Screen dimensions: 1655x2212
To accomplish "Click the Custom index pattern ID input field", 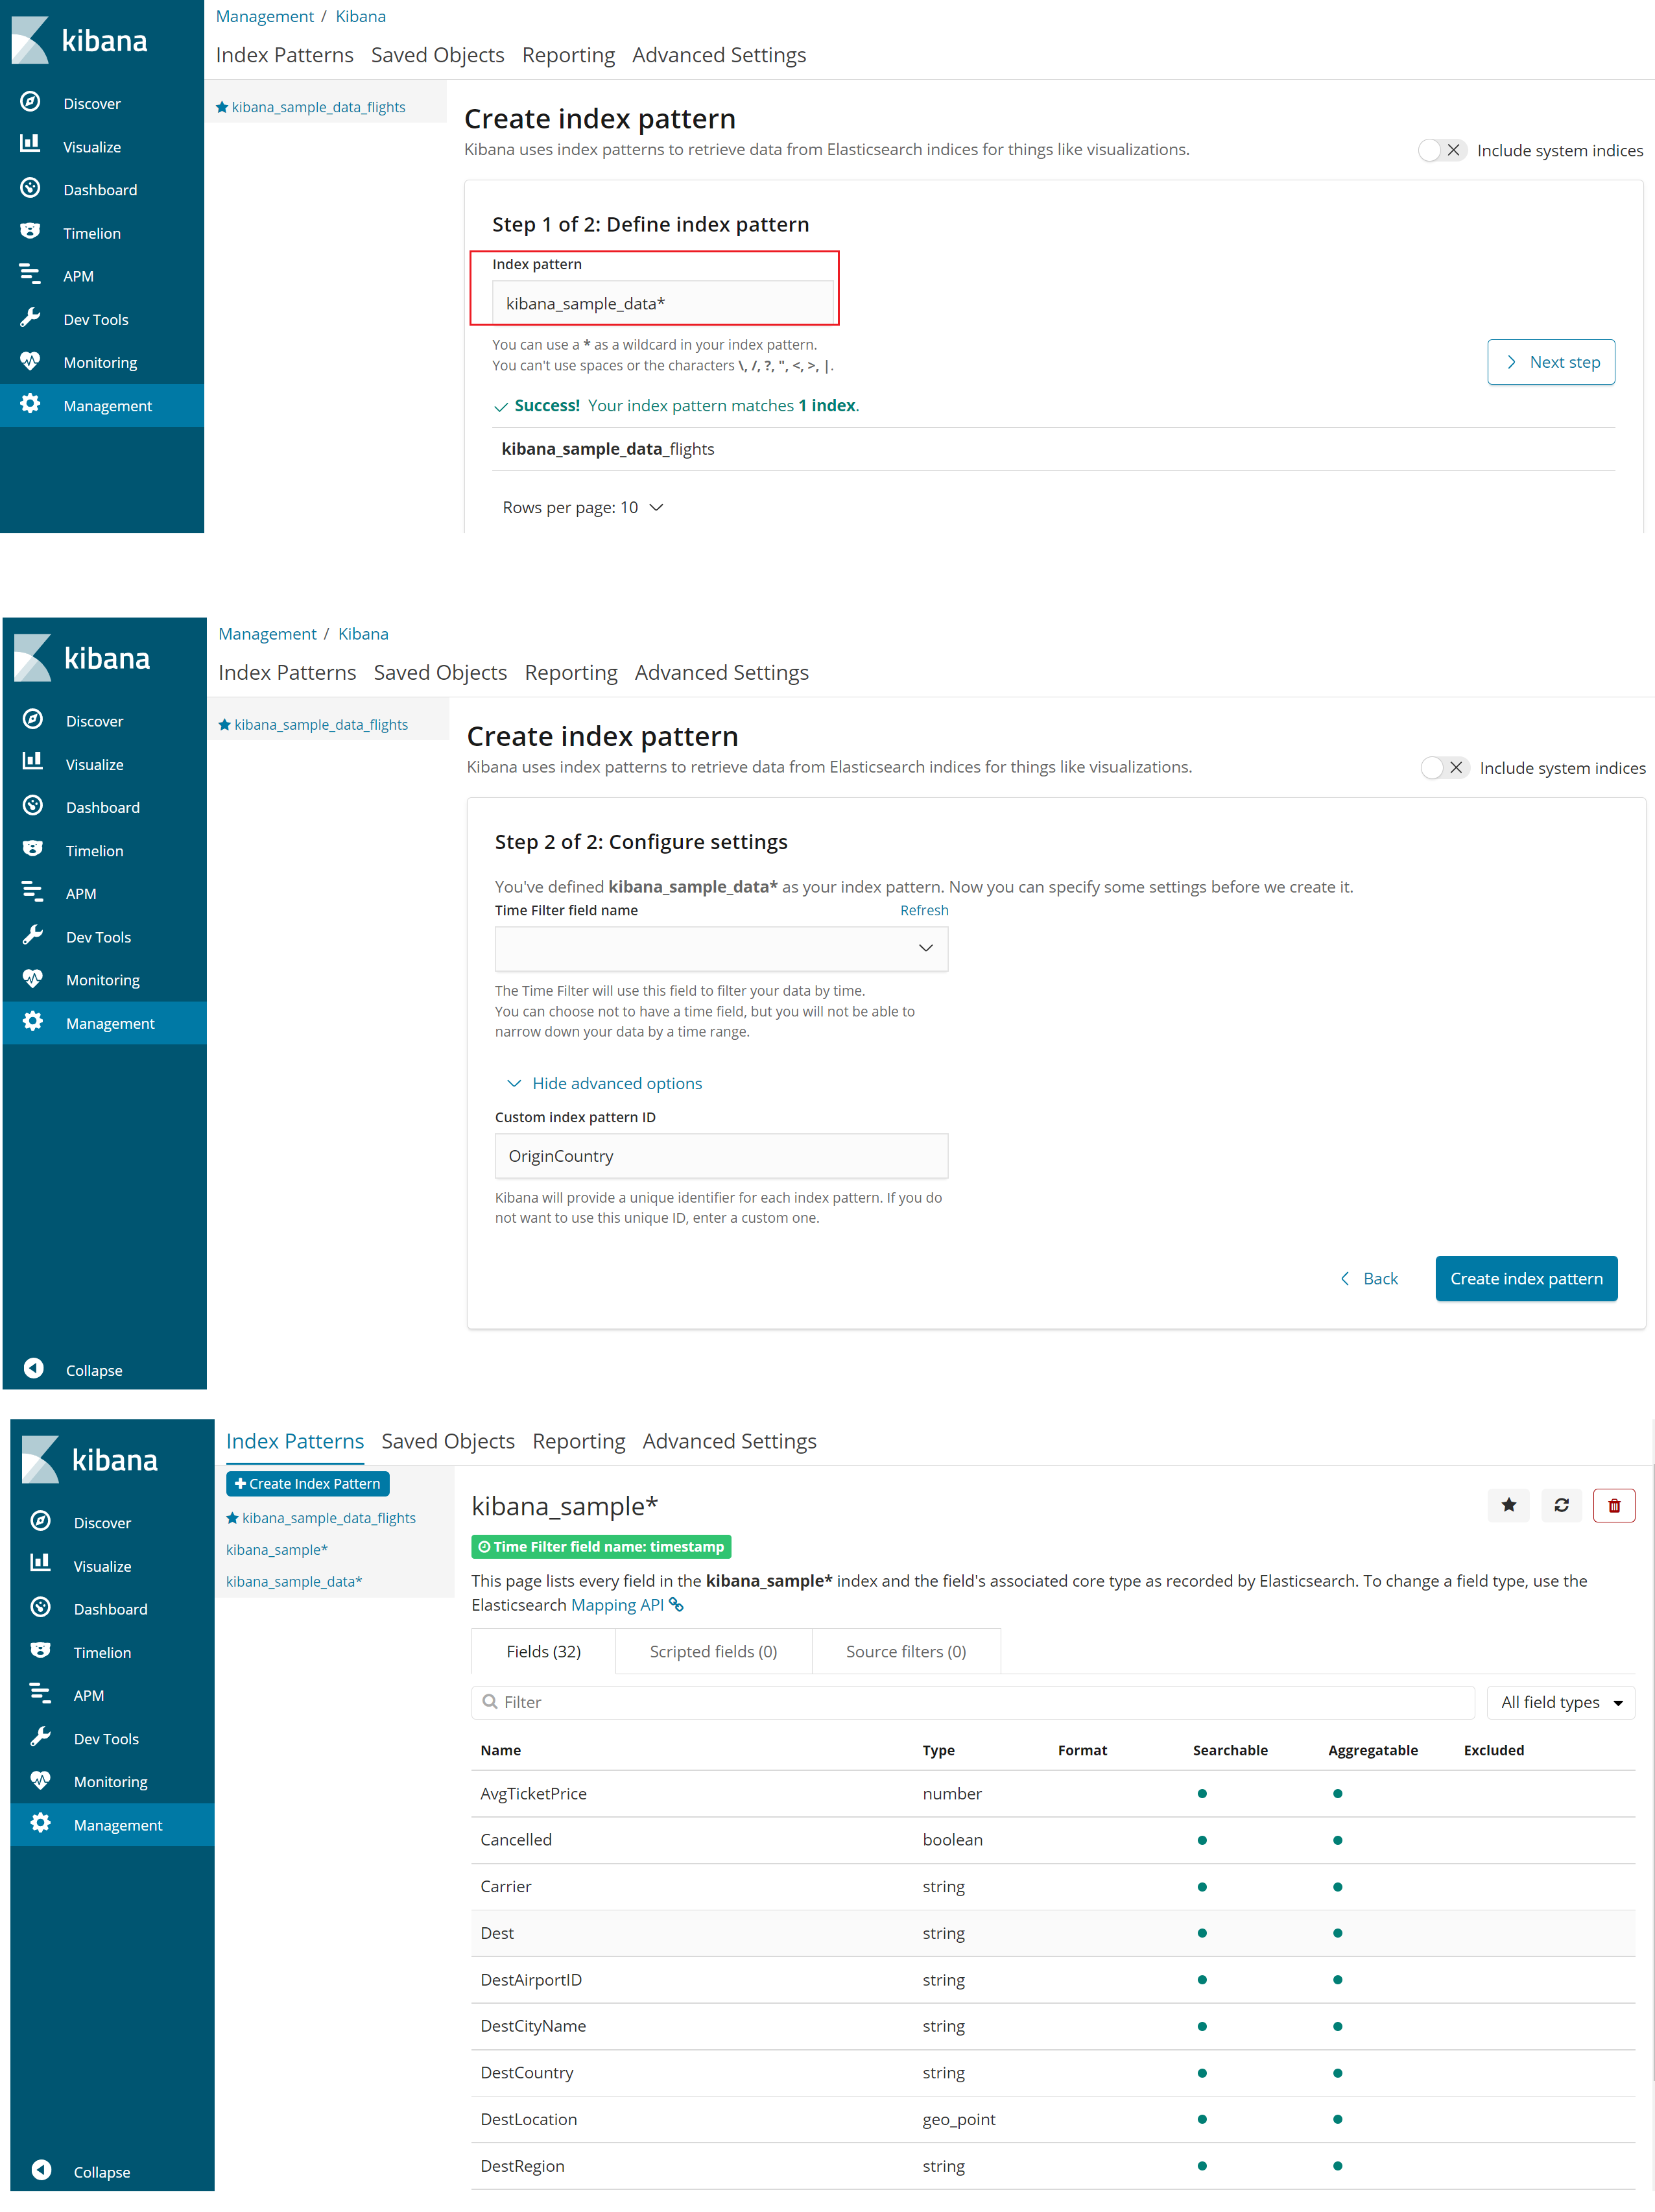I will (x=720, y=1156).
